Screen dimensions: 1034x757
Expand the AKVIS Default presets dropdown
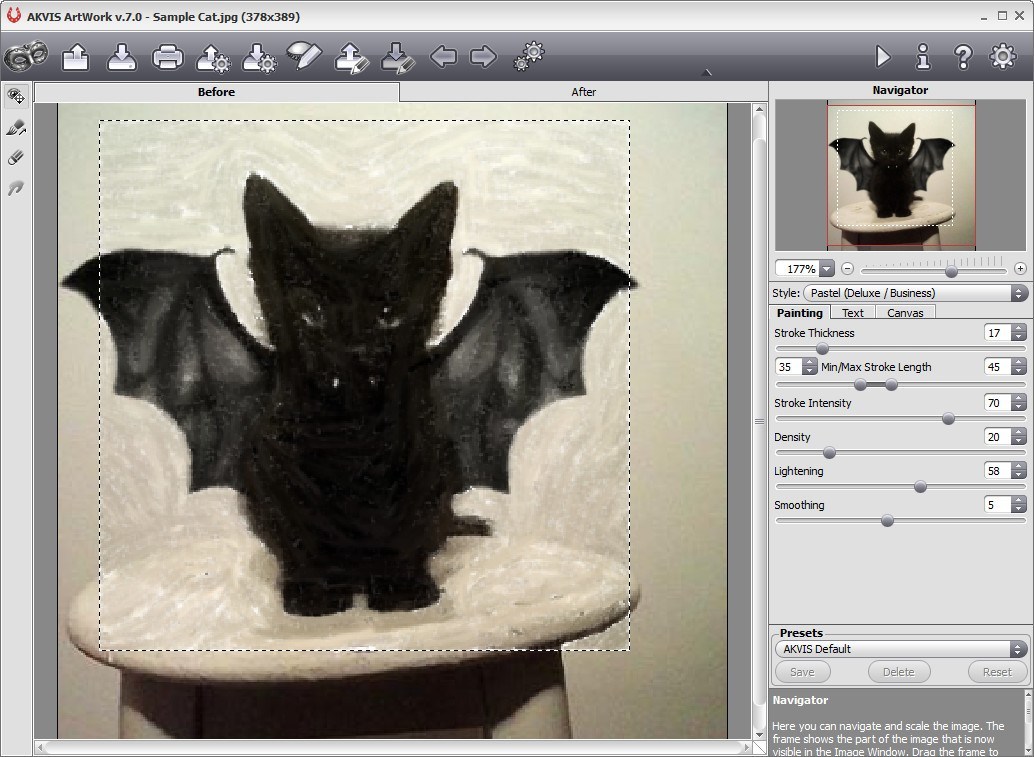900,648
